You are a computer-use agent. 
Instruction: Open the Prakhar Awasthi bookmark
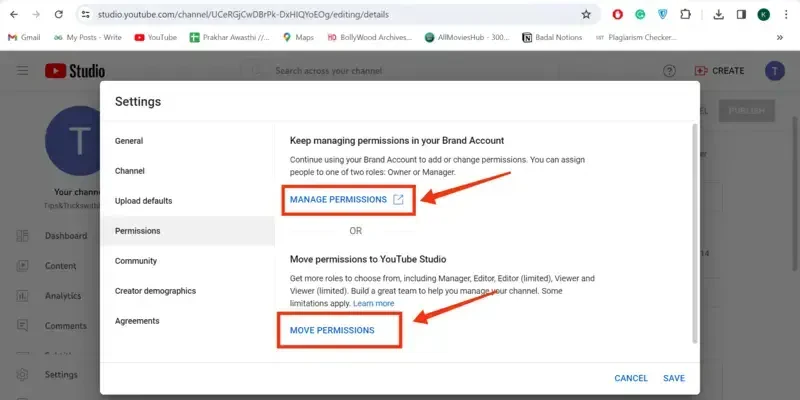tap(230, 37)
